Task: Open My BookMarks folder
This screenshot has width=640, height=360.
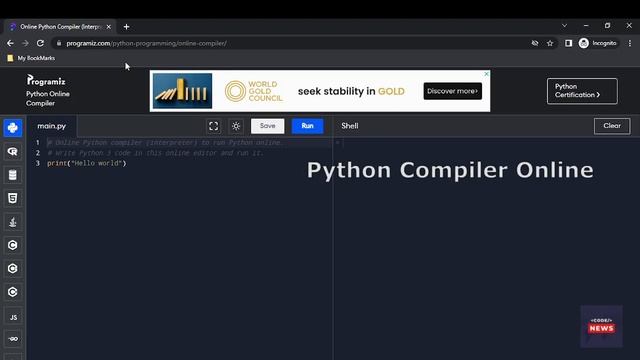Action: coord(31,58)
